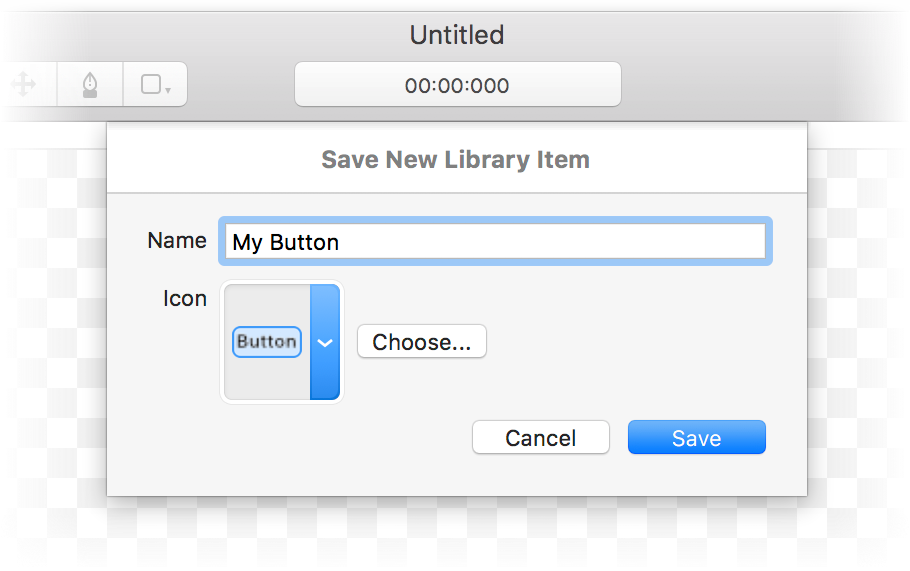The image size is (910, 571).
Task: Click the Name label
Action: pyautogui.click(x=177, y=240)
